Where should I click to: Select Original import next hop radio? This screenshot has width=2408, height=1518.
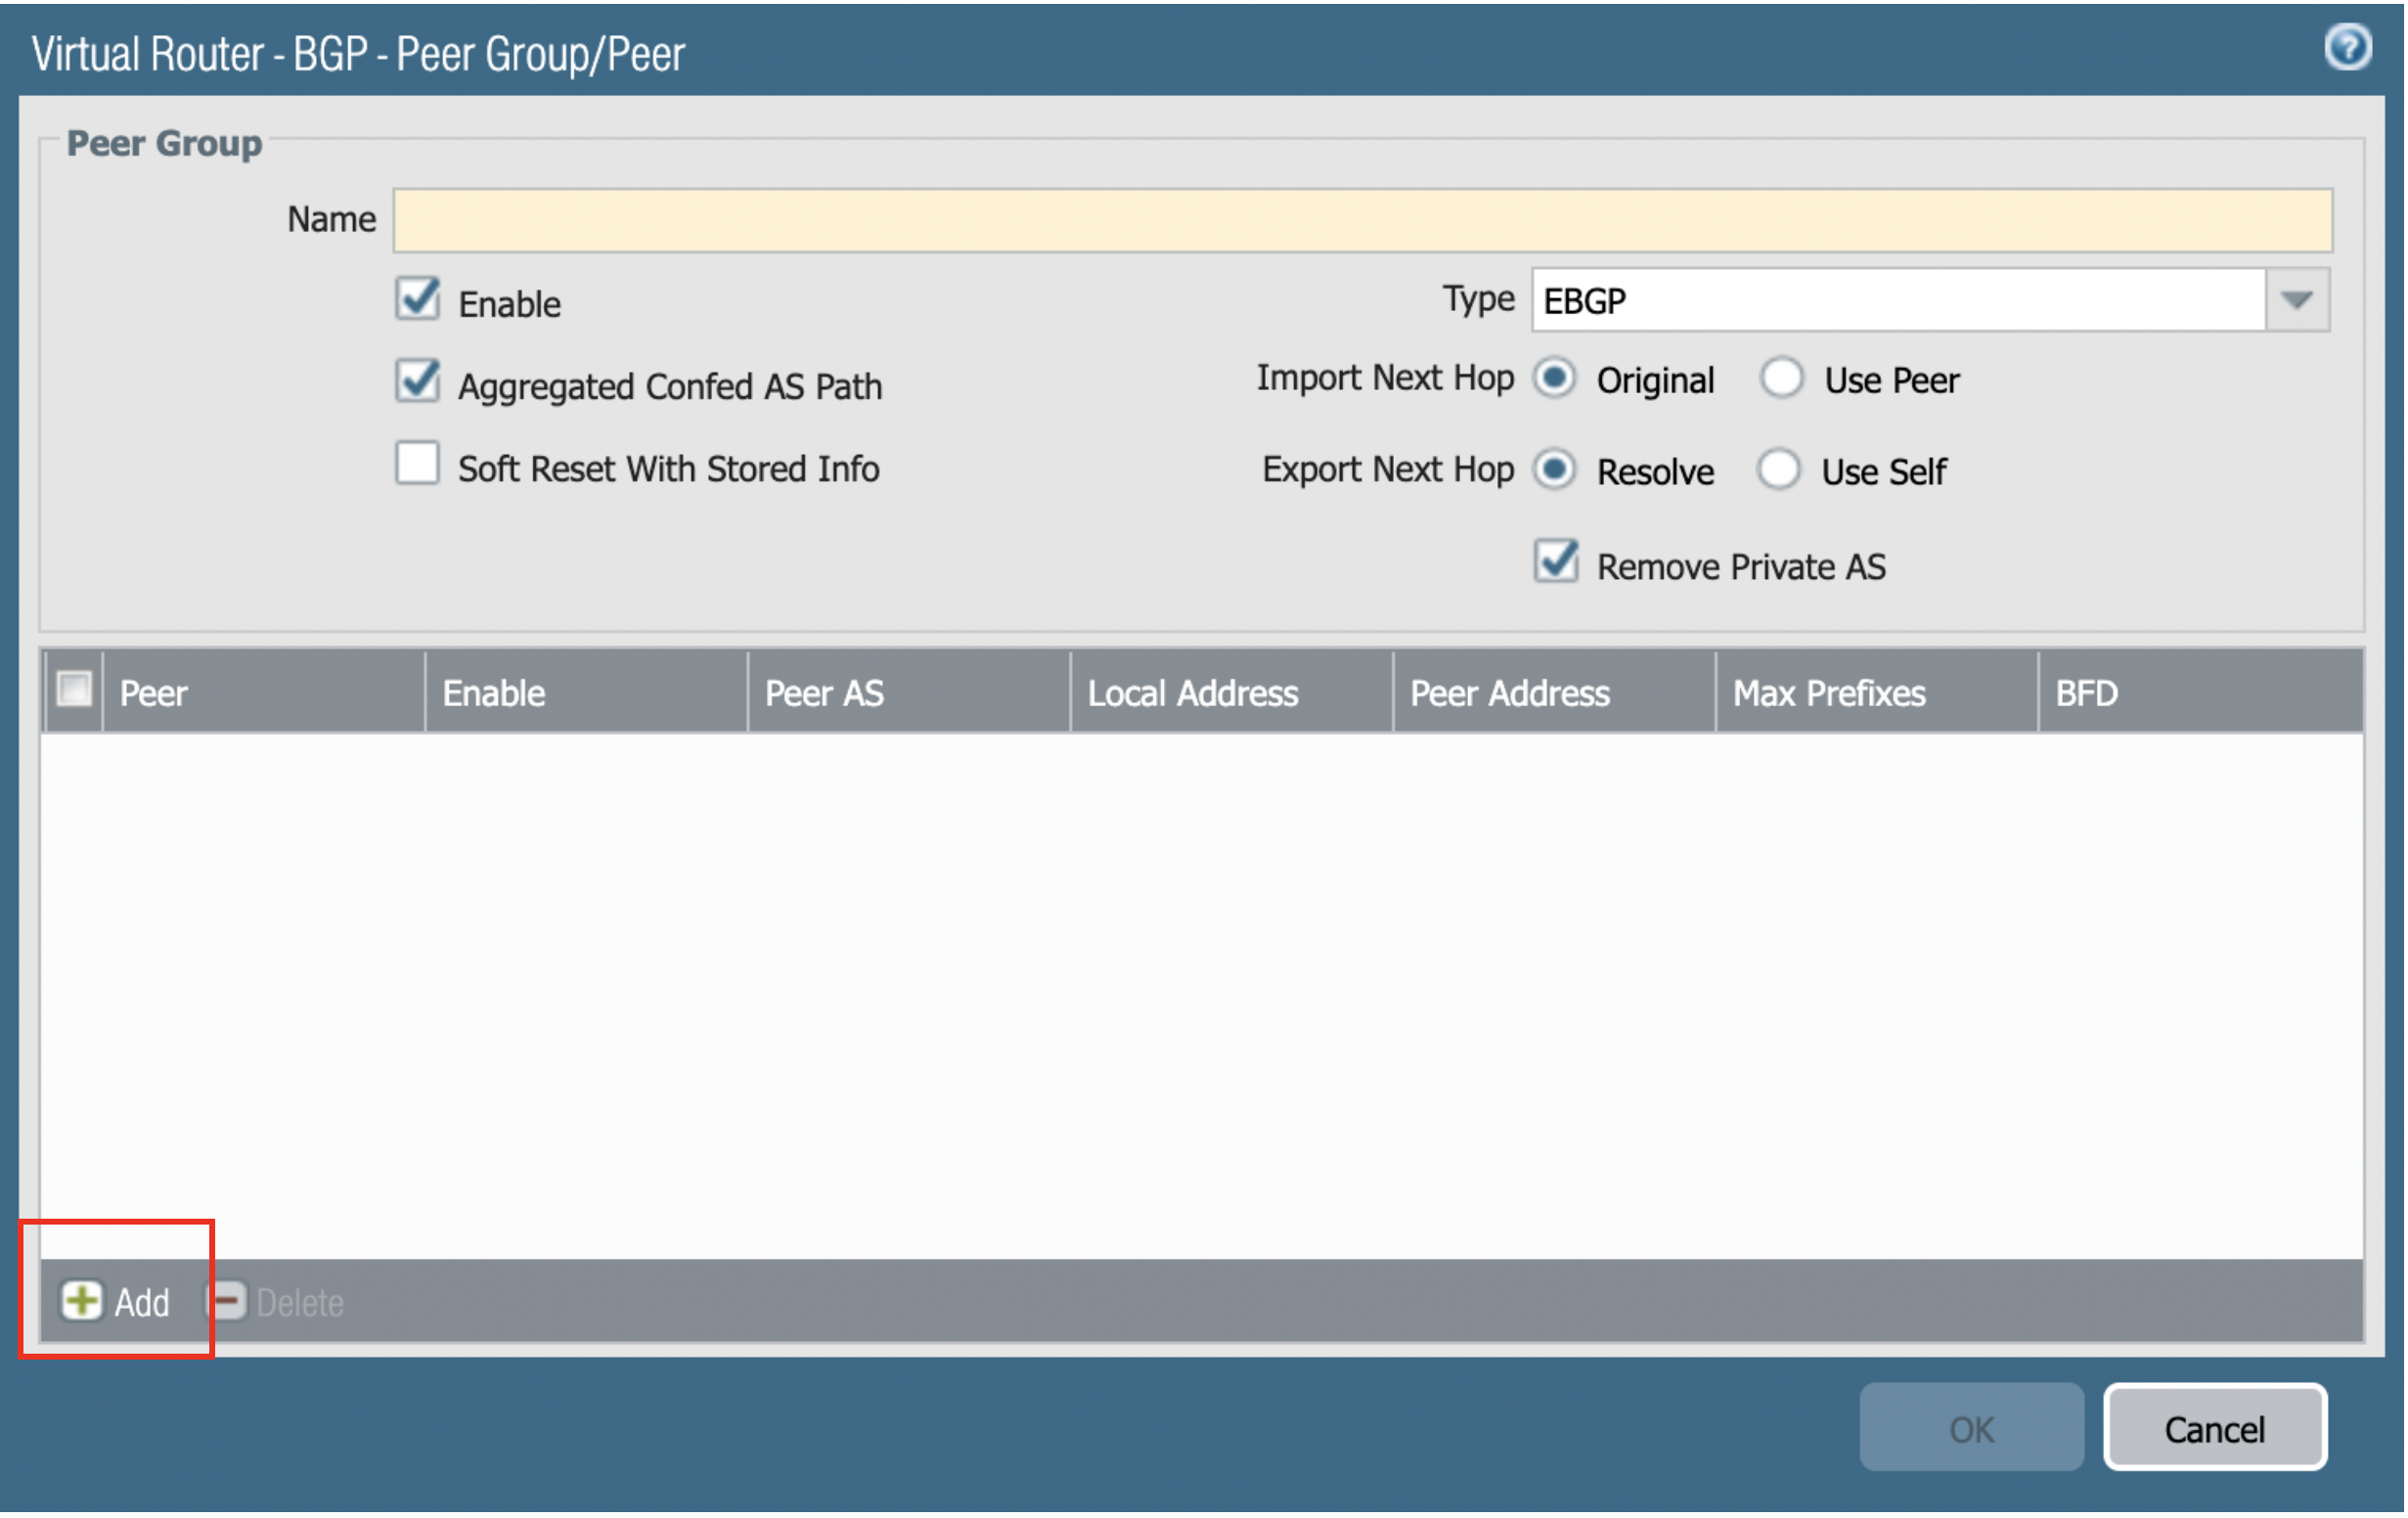pos(1554,379)
